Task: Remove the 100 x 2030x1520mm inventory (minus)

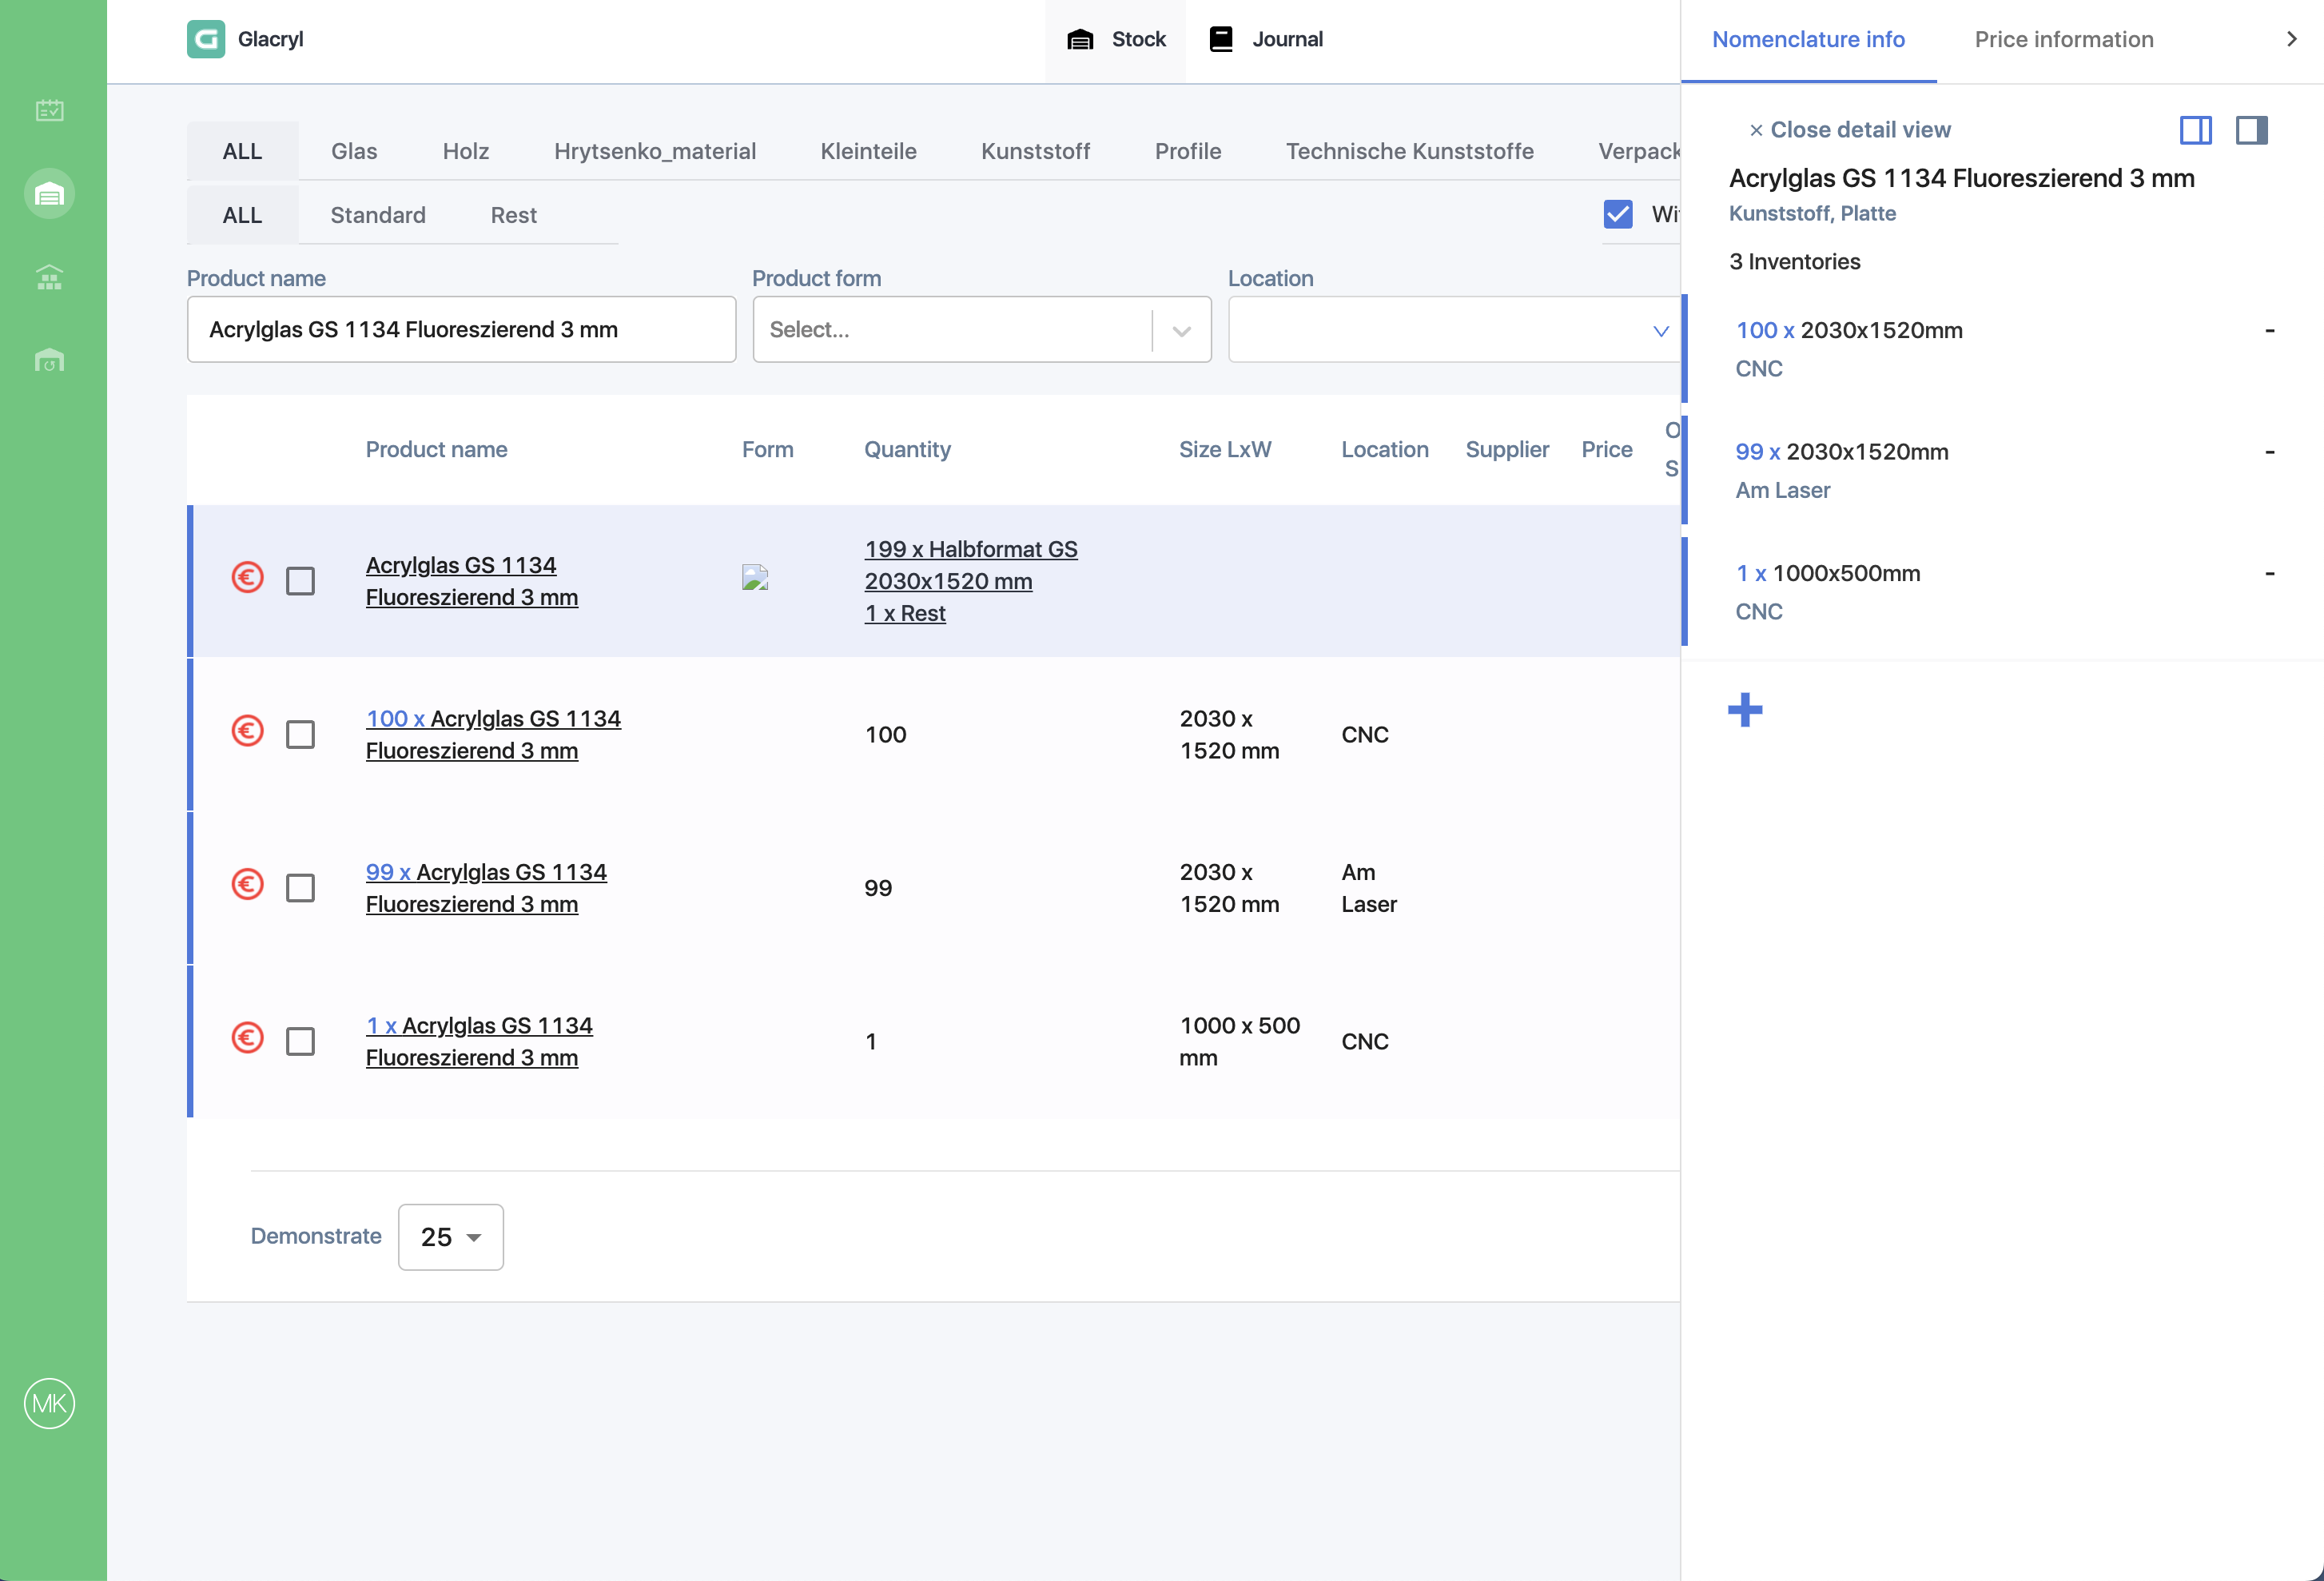Action: click(2270, 330)
